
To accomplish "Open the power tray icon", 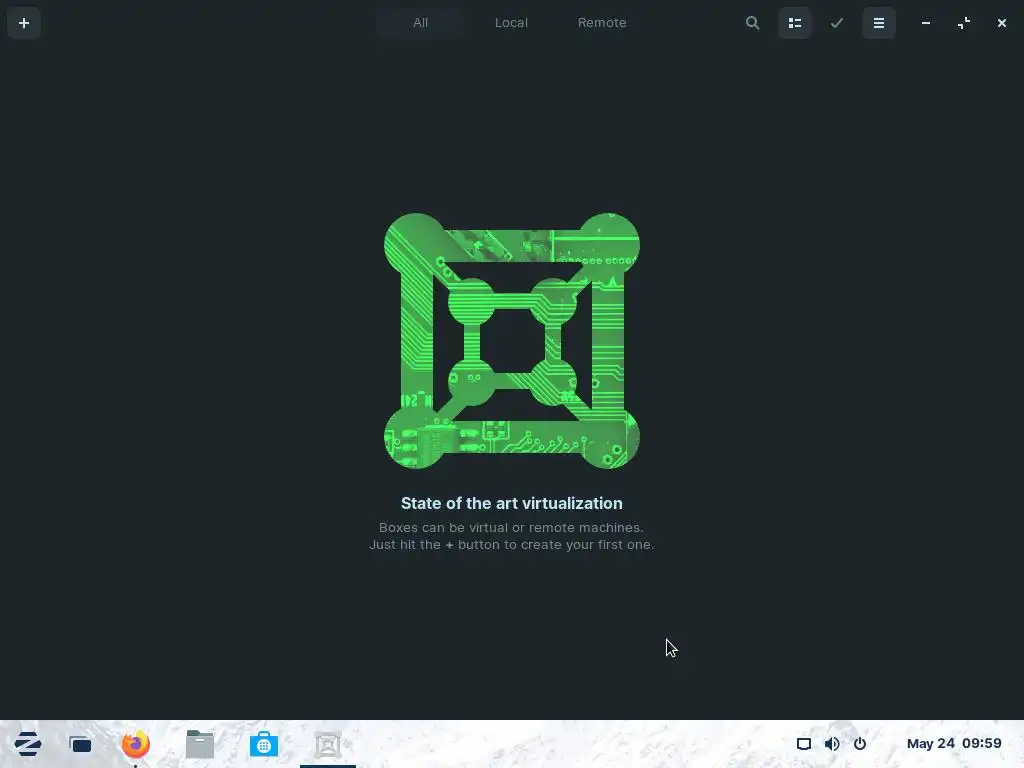I will tap(860, 744).
